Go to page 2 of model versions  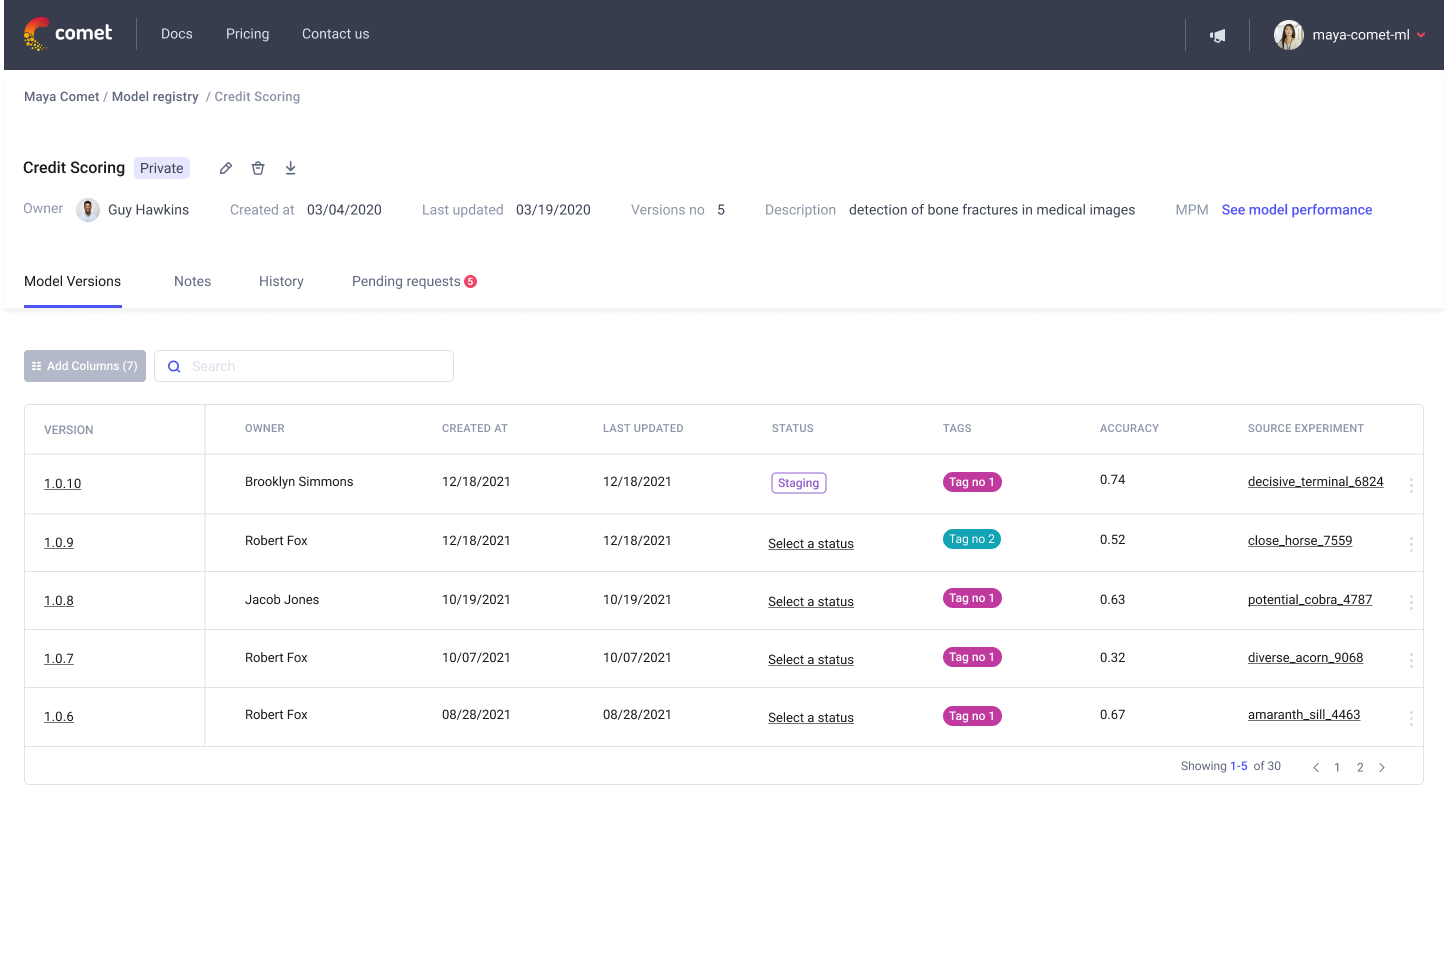1360,766
